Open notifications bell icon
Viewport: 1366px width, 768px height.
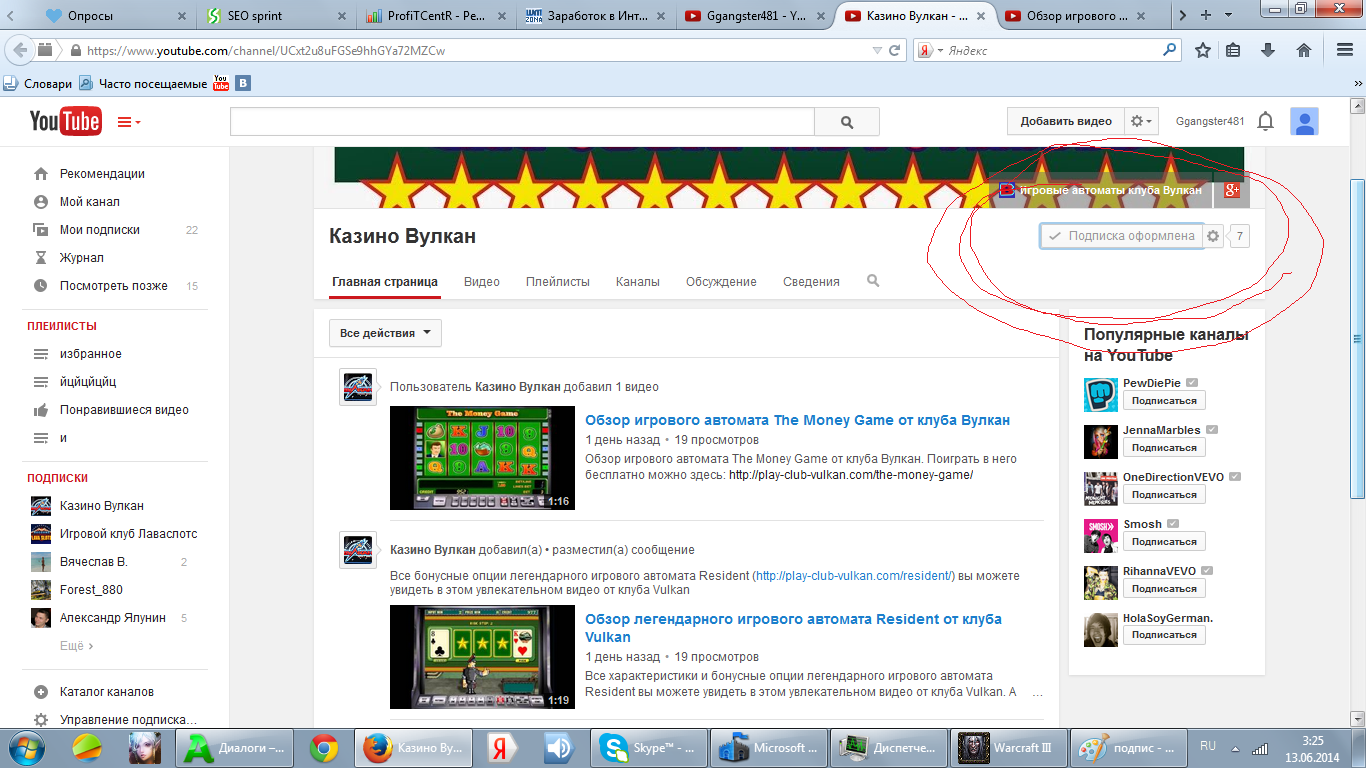(x=1265, y=122)
